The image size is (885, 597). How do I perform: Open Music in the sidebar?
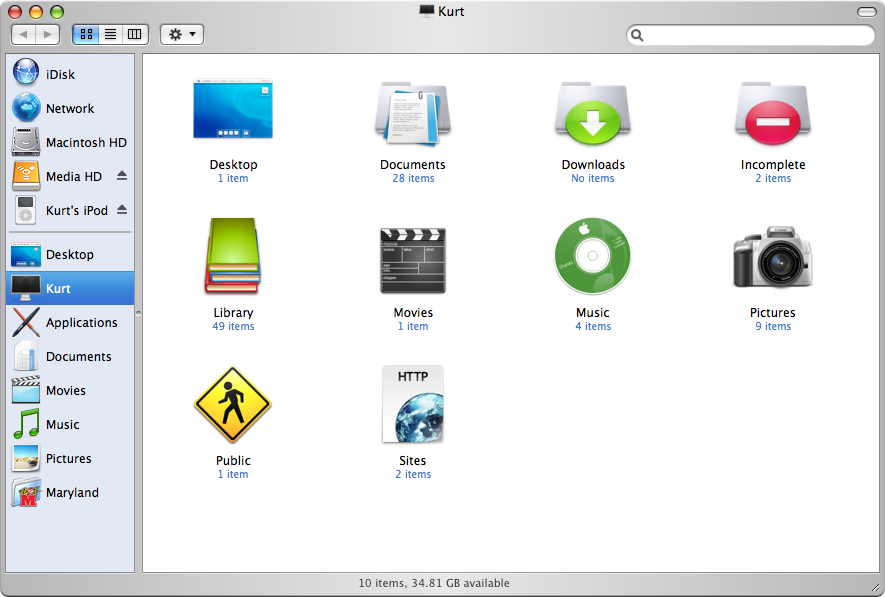(70, 424)
